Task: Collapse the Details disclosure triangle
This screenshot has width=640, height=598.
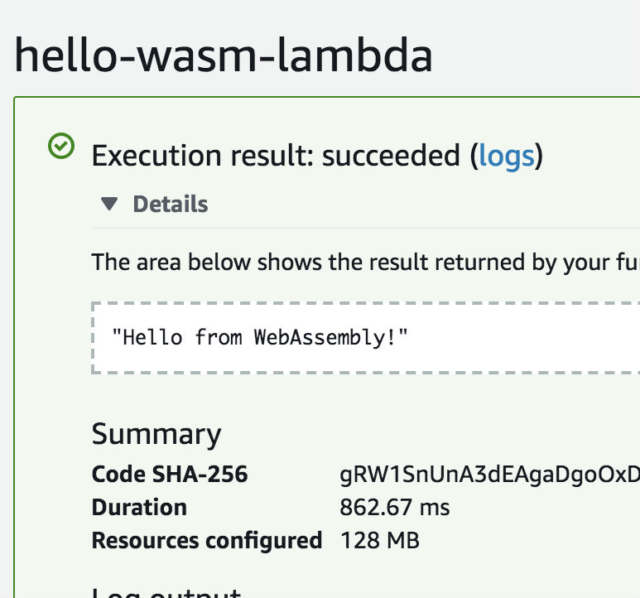Action: tap(109, 204)
